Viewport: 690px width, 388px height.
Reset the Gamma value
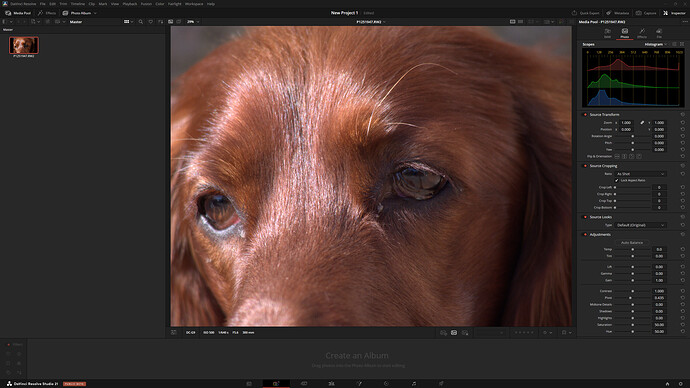(683, 274)
